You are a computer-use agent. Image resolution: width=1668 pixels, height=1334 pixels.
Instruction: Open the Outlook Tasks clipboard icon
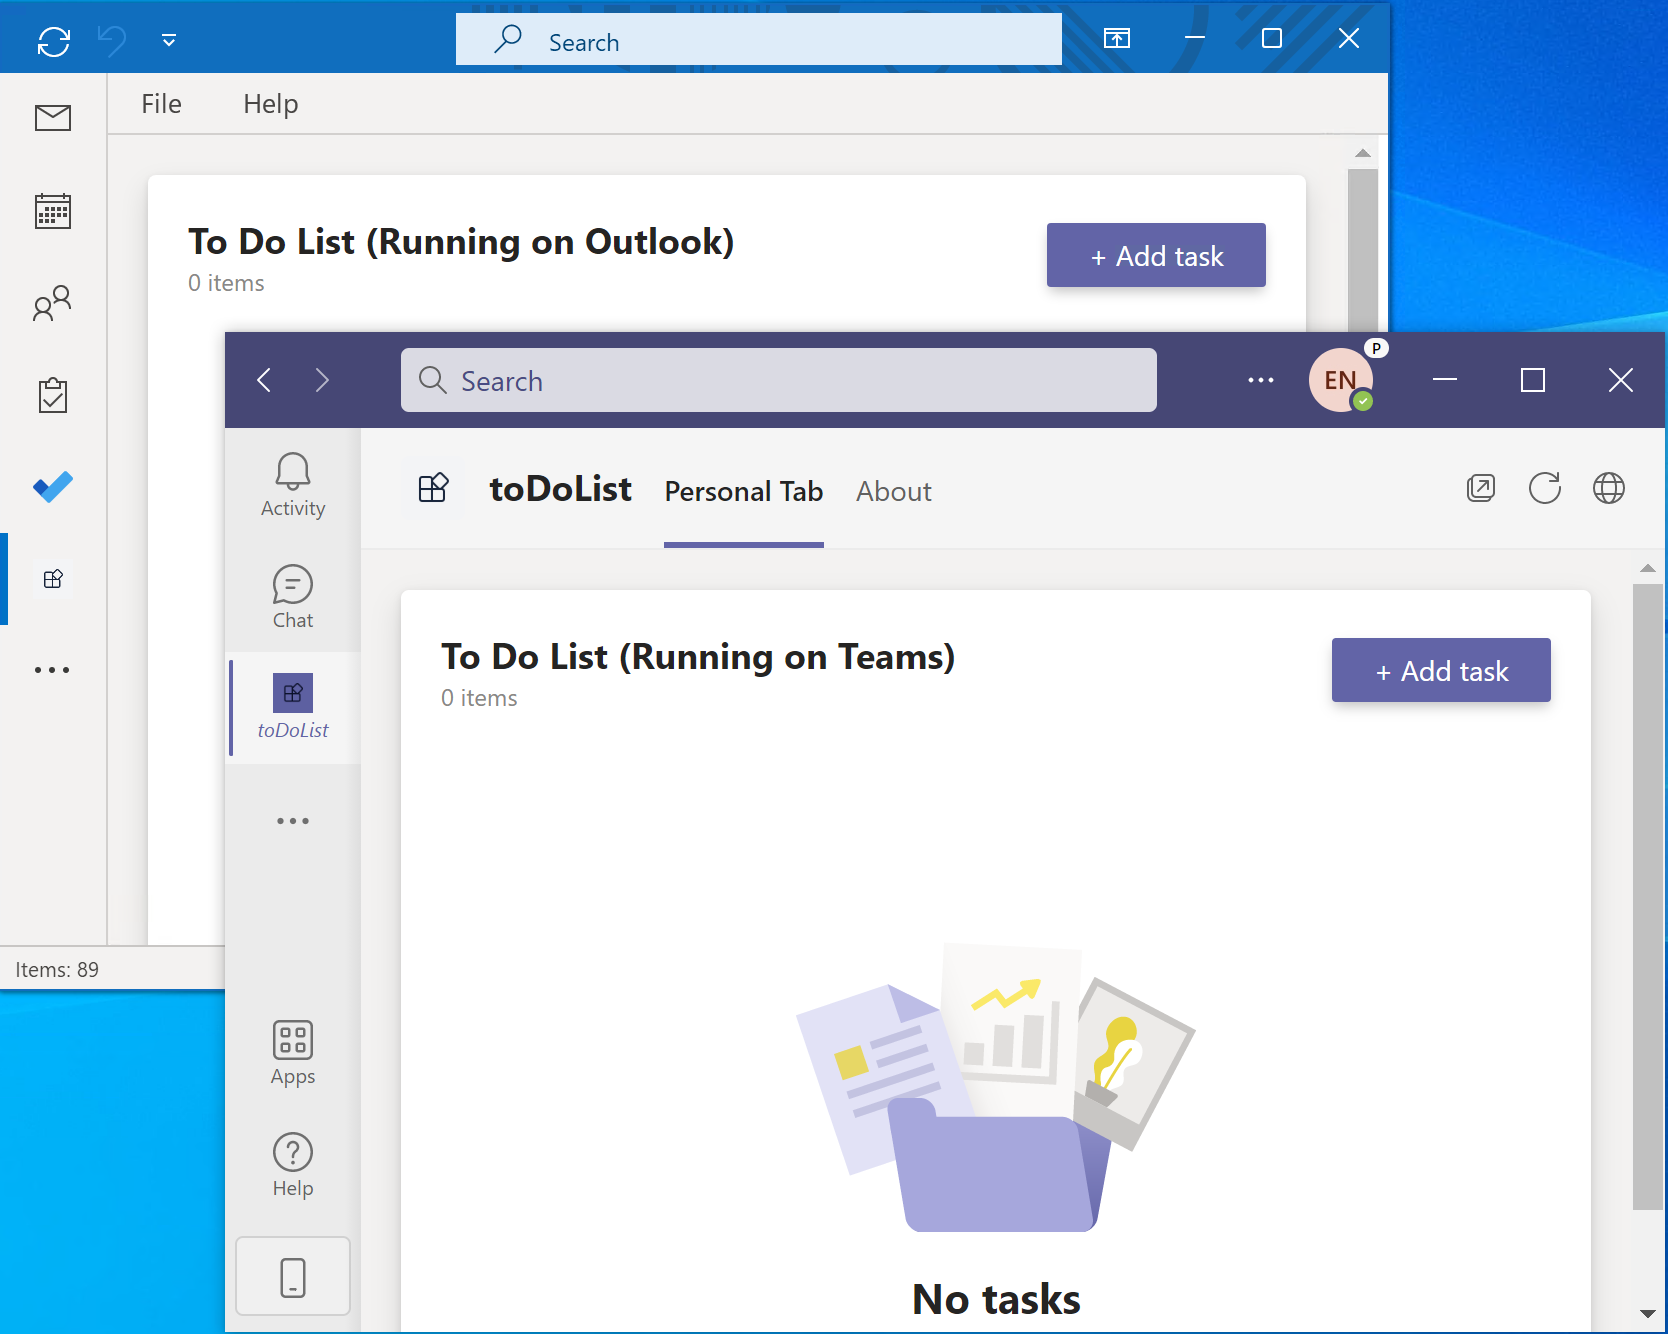pyautogui.click(x=53, y=395)
